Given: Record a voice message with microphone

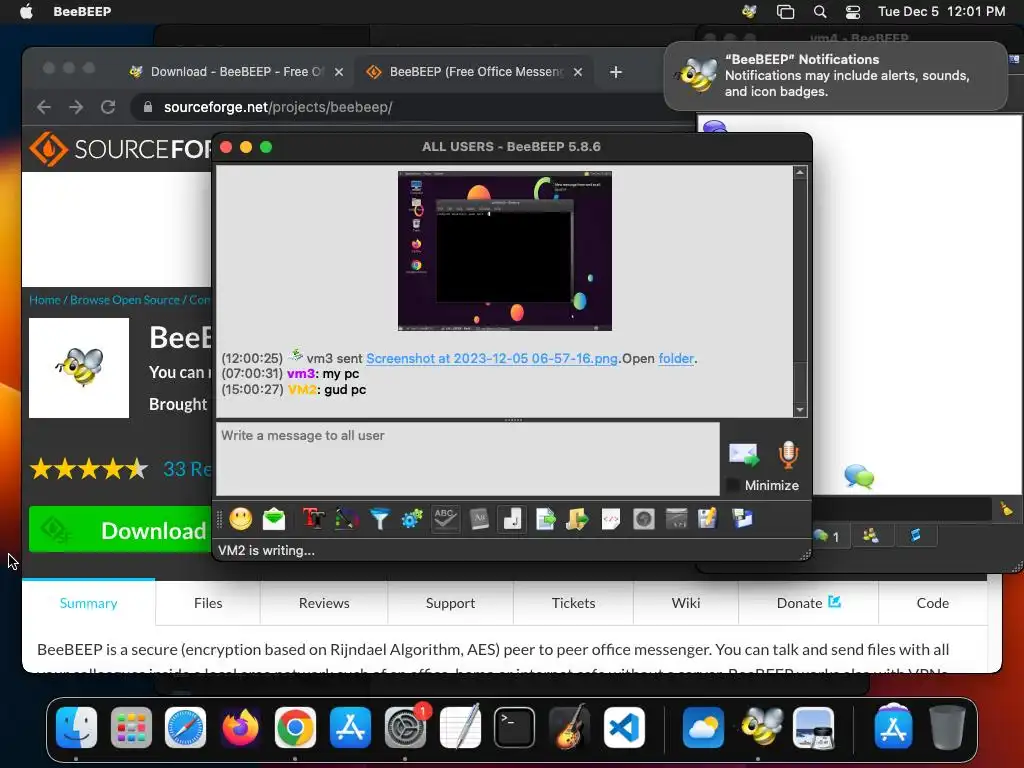Looking at the screenshot, I should 788,455.
